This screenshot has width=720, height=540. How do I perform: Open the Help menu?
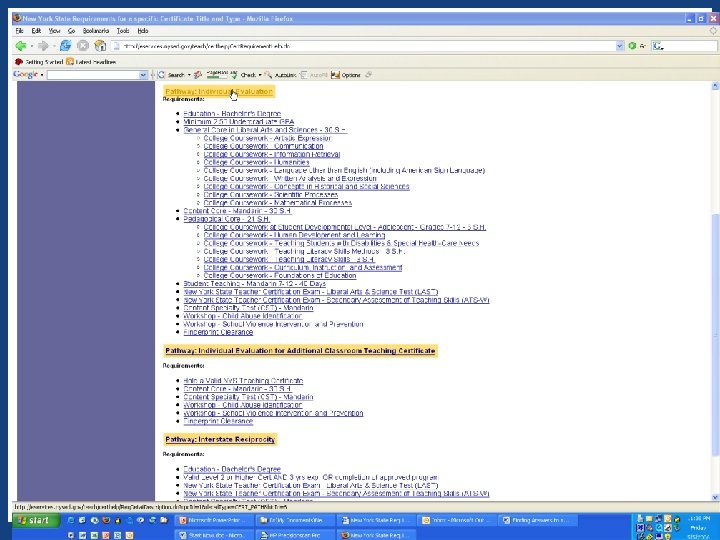coord(143,31)
